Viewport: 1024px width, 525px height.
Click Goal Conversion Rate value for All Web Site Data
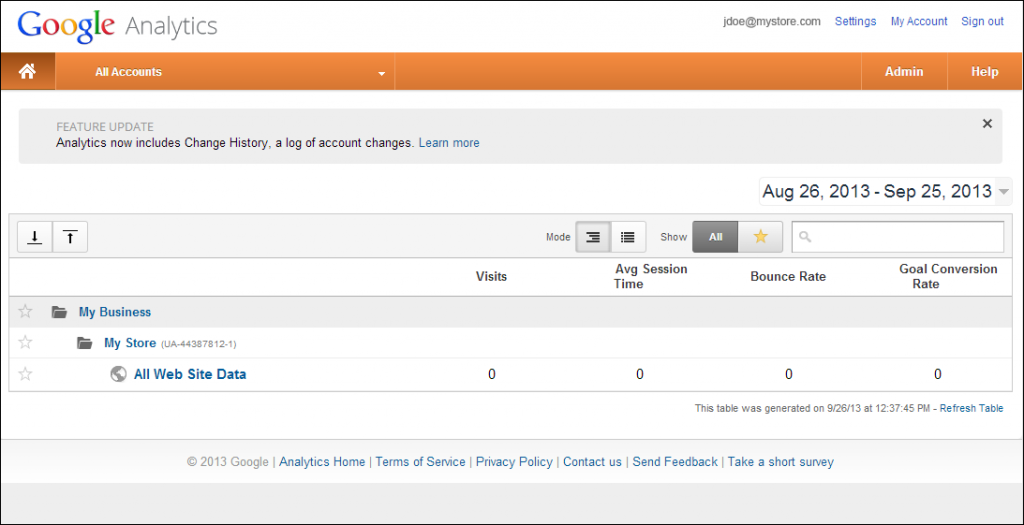coord(938,374)
